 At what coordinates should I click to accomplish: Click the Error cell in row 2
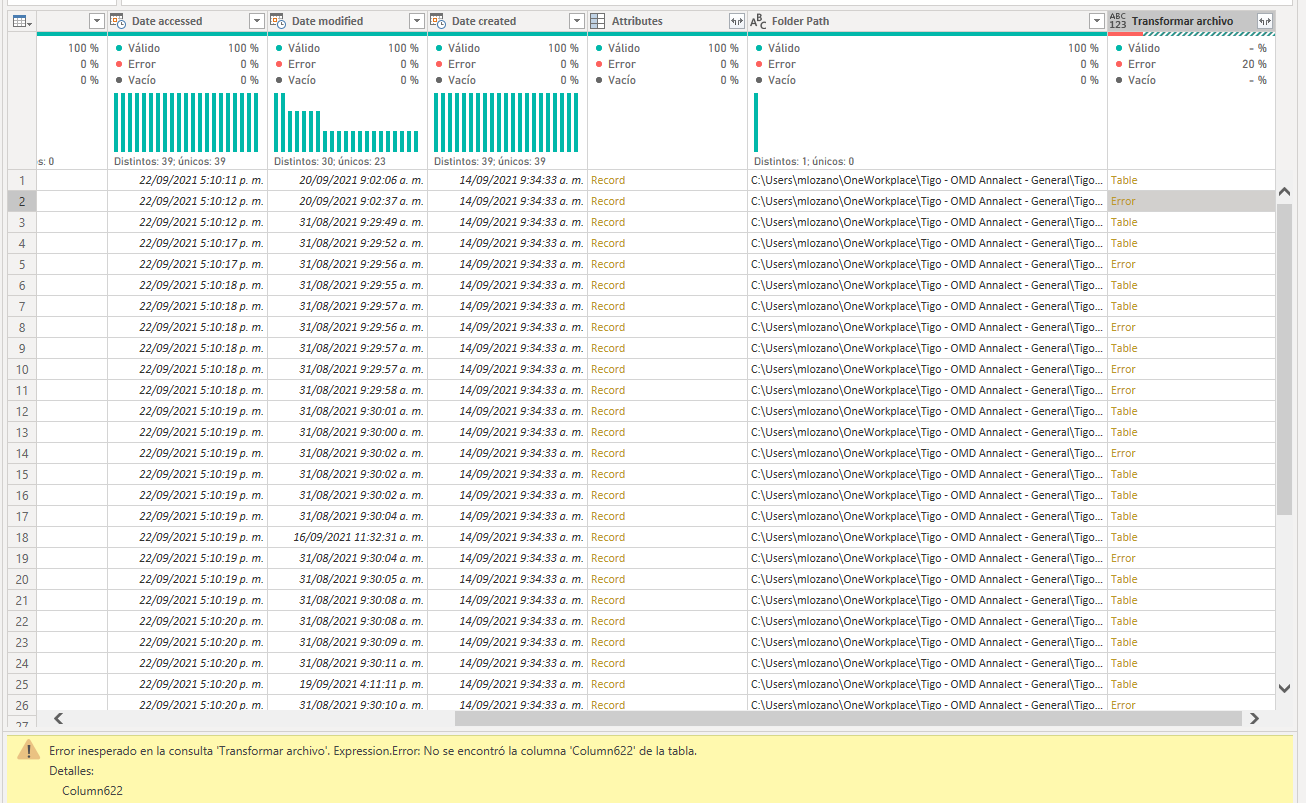[x=1191, y=201]
